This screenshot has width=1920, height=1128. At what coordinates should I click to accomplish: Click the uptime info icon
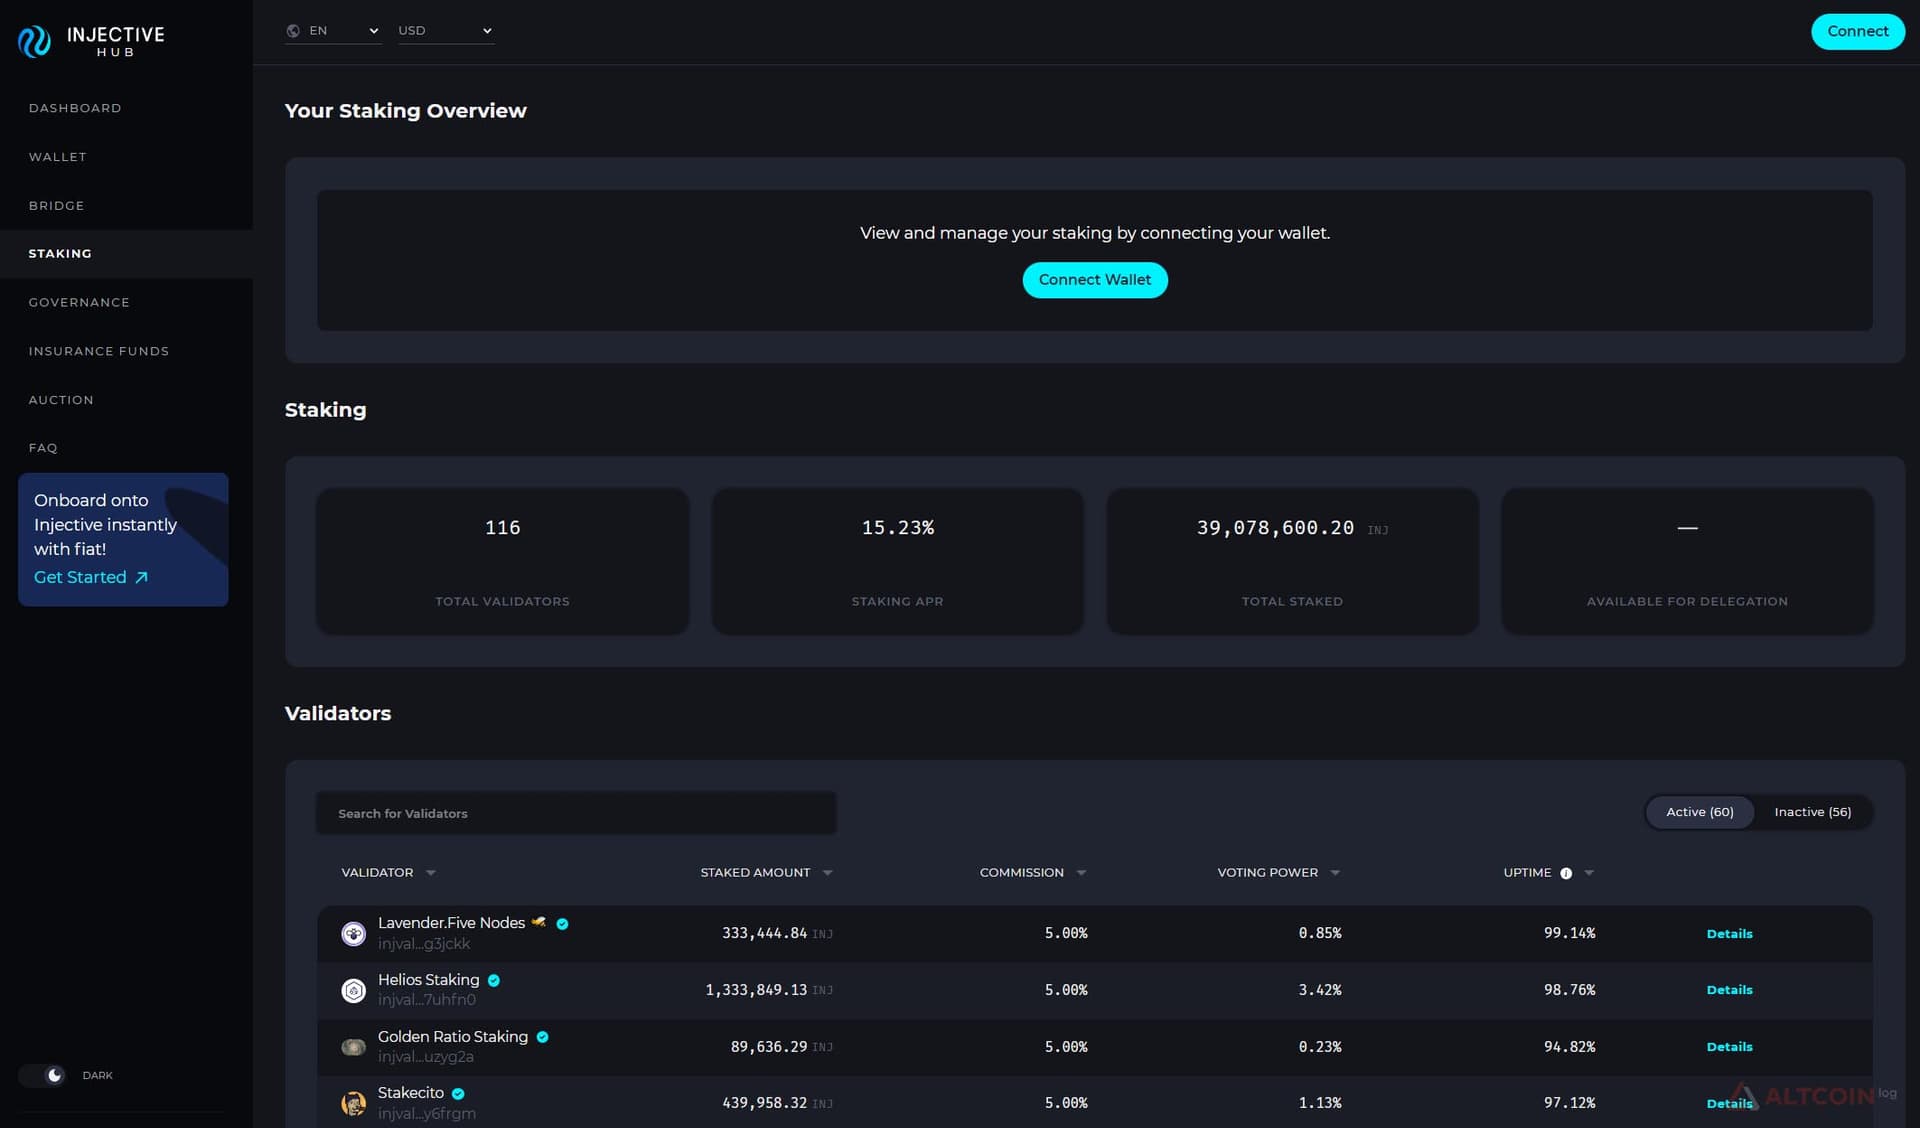tap(1566, 873)
